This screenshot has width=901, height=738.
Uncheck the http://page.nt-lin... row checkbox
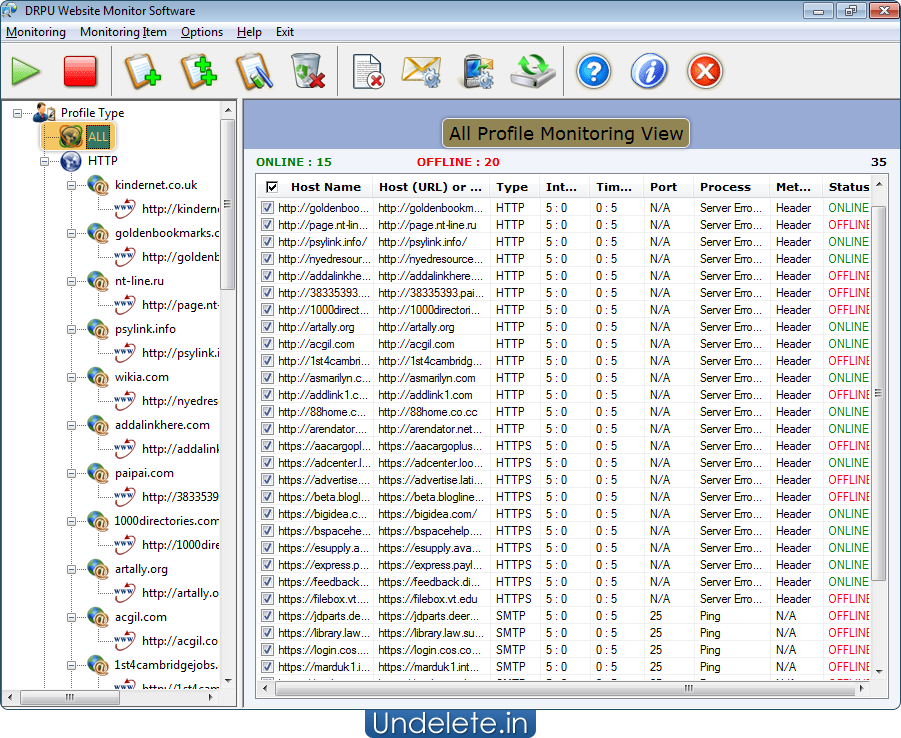(x=267, y=225)
